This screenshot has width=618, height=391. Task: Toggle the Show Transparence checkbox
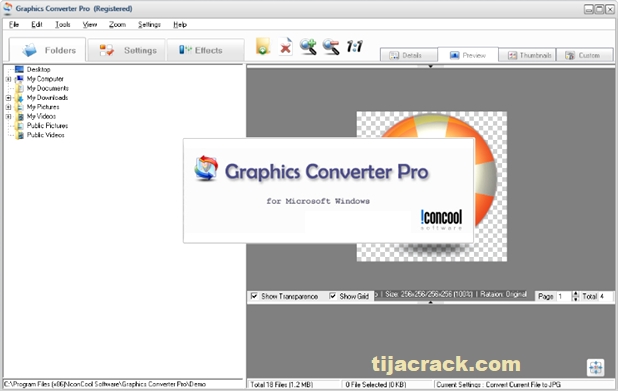pyautogui.click(x=254, y=296)
